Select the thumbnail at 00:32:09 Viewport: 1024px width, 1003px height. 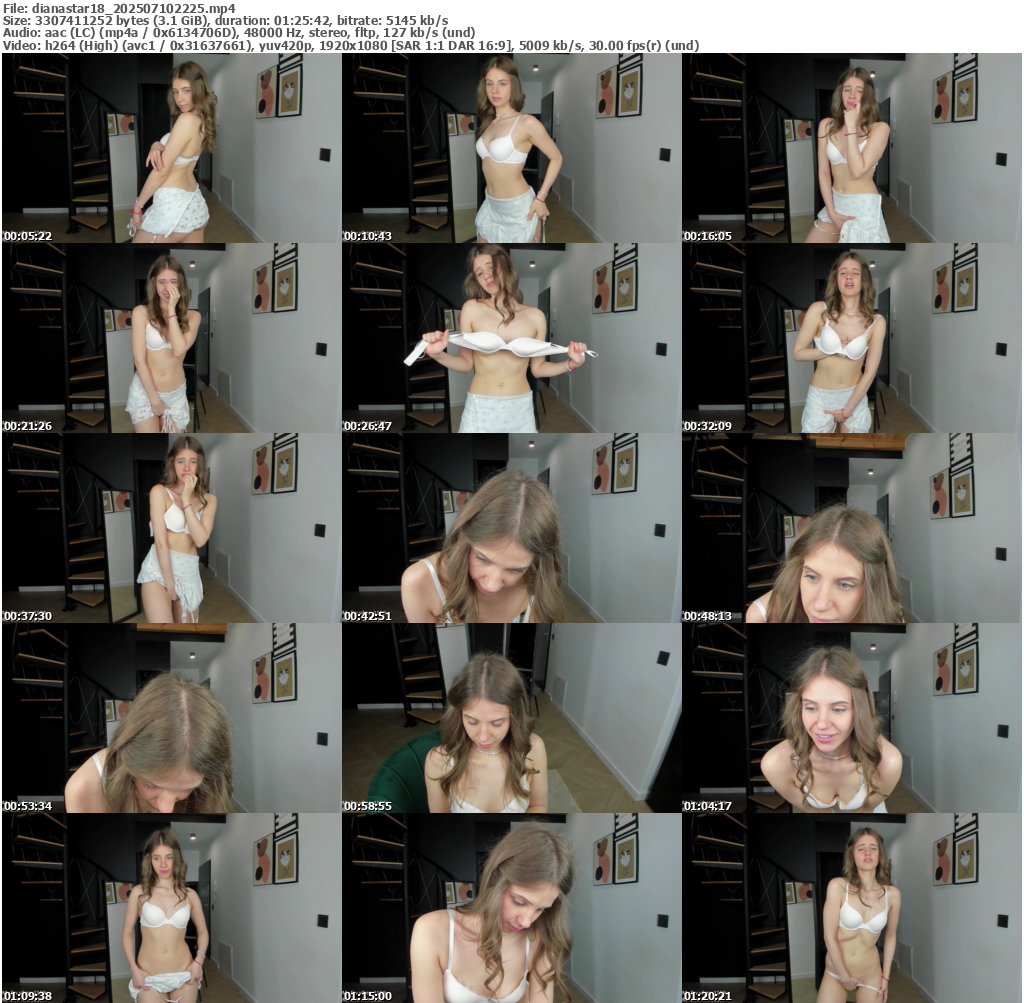point(851,338)
